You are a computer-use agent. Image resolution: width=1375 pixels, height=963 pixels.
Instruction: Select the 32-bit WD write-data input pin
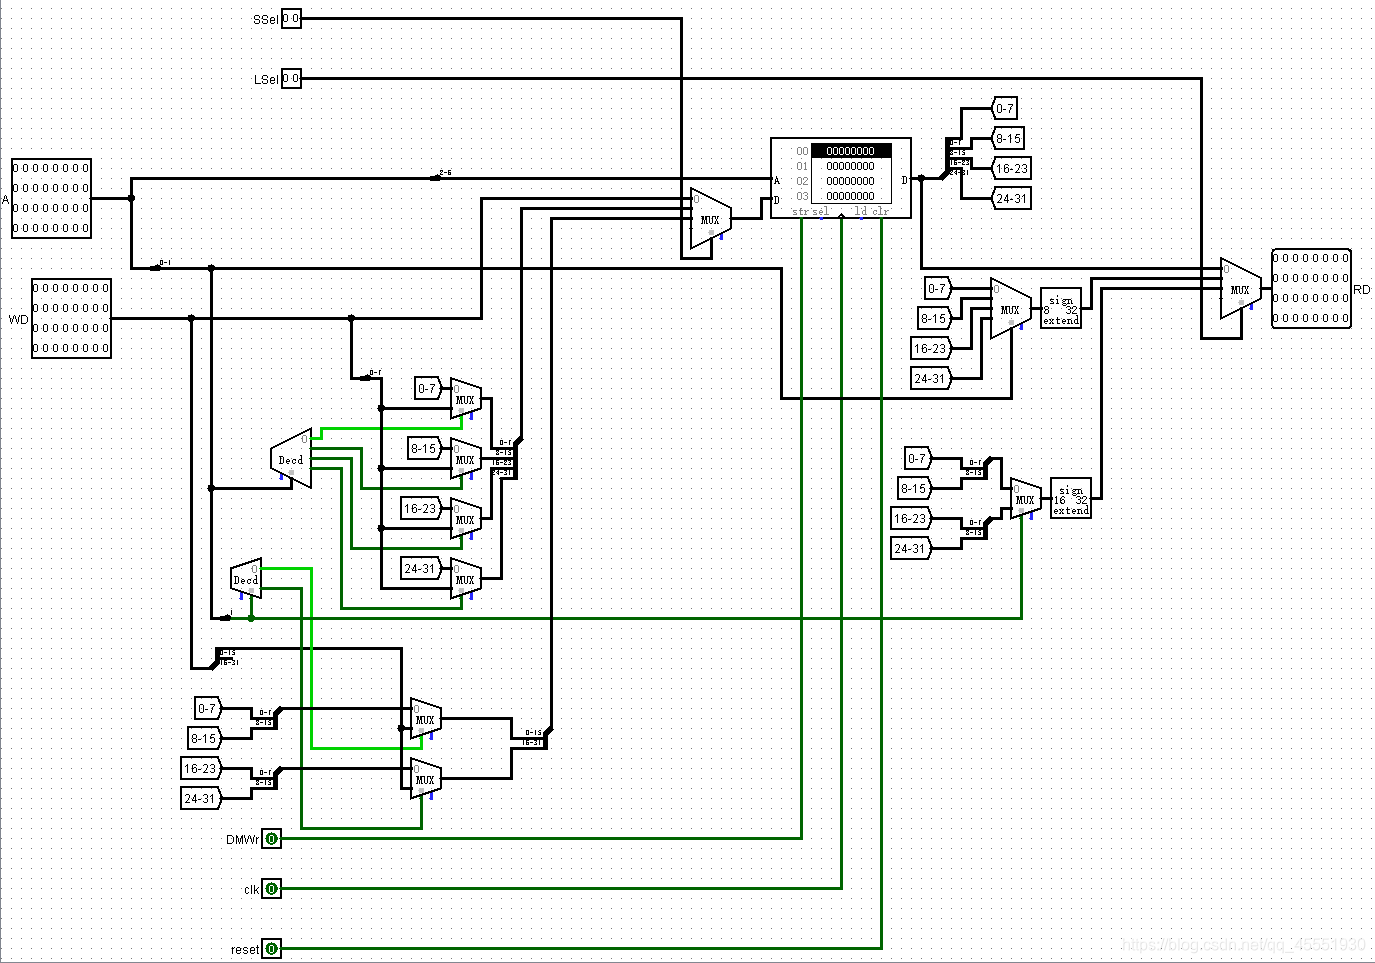coord(71,318)
